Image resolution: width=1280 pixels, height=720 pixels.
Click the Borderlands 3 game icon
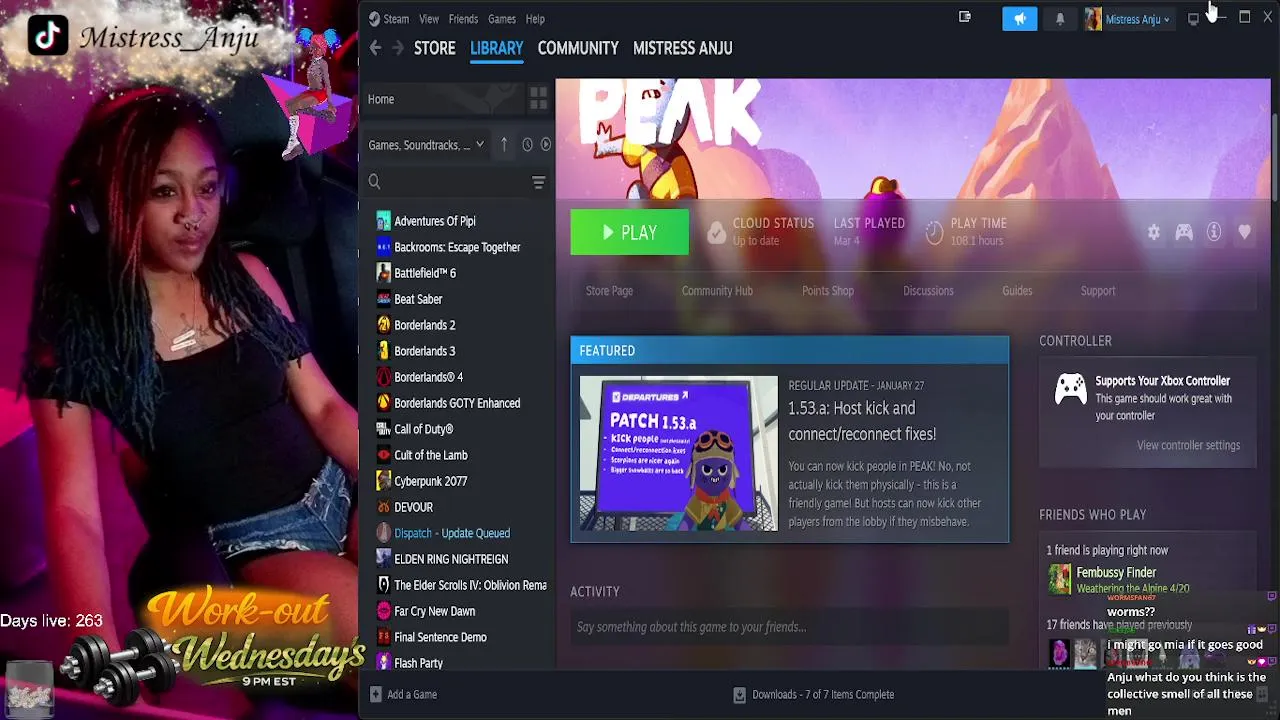click(x=384, y=351)
